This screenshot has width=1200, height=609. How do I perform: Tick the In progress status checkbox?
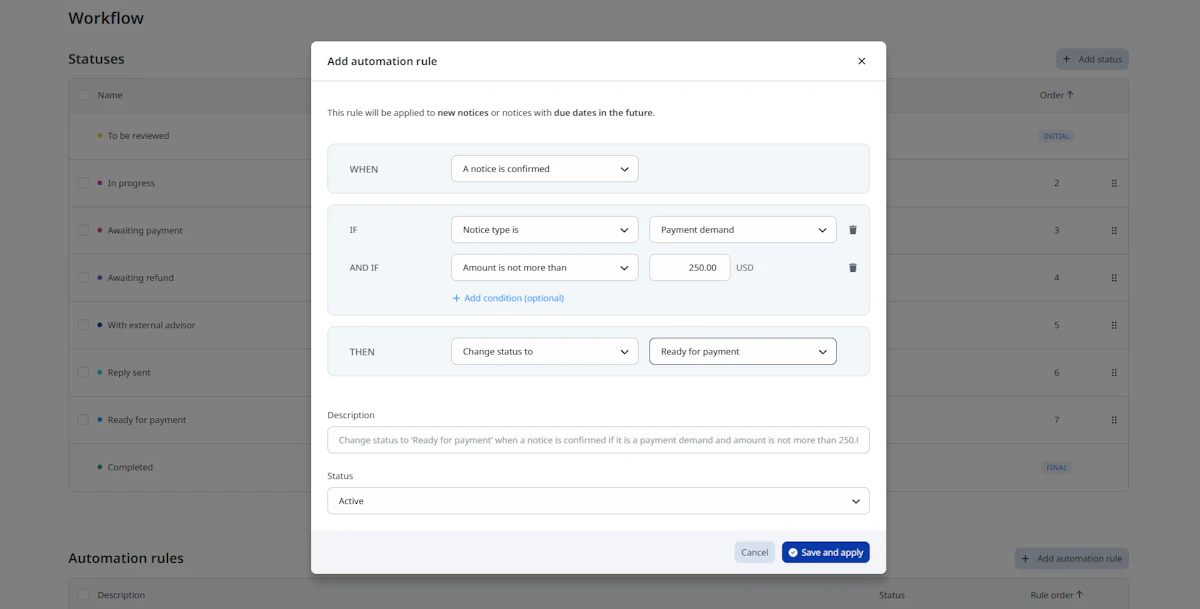(x=84, y=183)
